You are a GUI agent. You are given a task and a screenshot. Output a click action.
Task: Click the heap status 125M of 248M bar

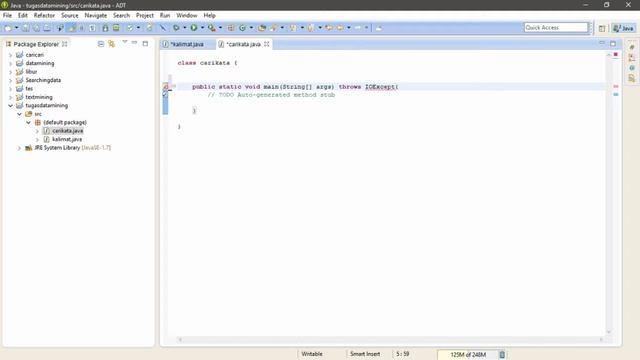[x=468, y=355]
